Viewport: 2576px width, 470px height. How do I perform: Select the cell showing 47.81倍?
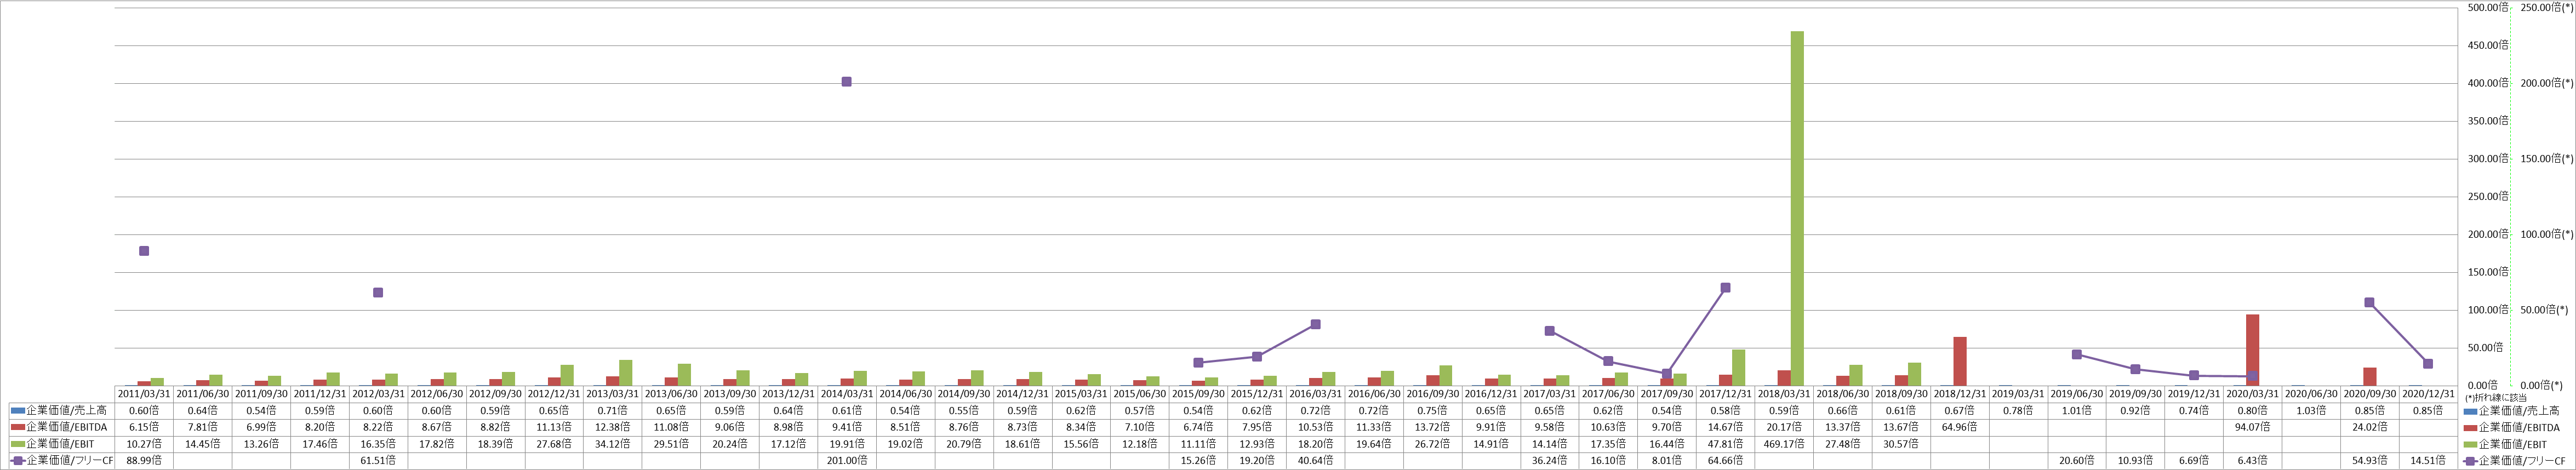[1725, 444]
